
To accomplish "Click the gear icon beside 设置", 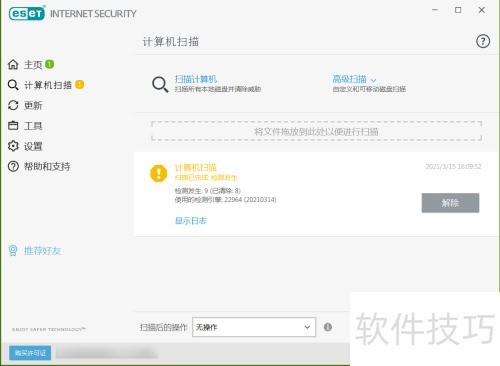I will coord(13,146).
